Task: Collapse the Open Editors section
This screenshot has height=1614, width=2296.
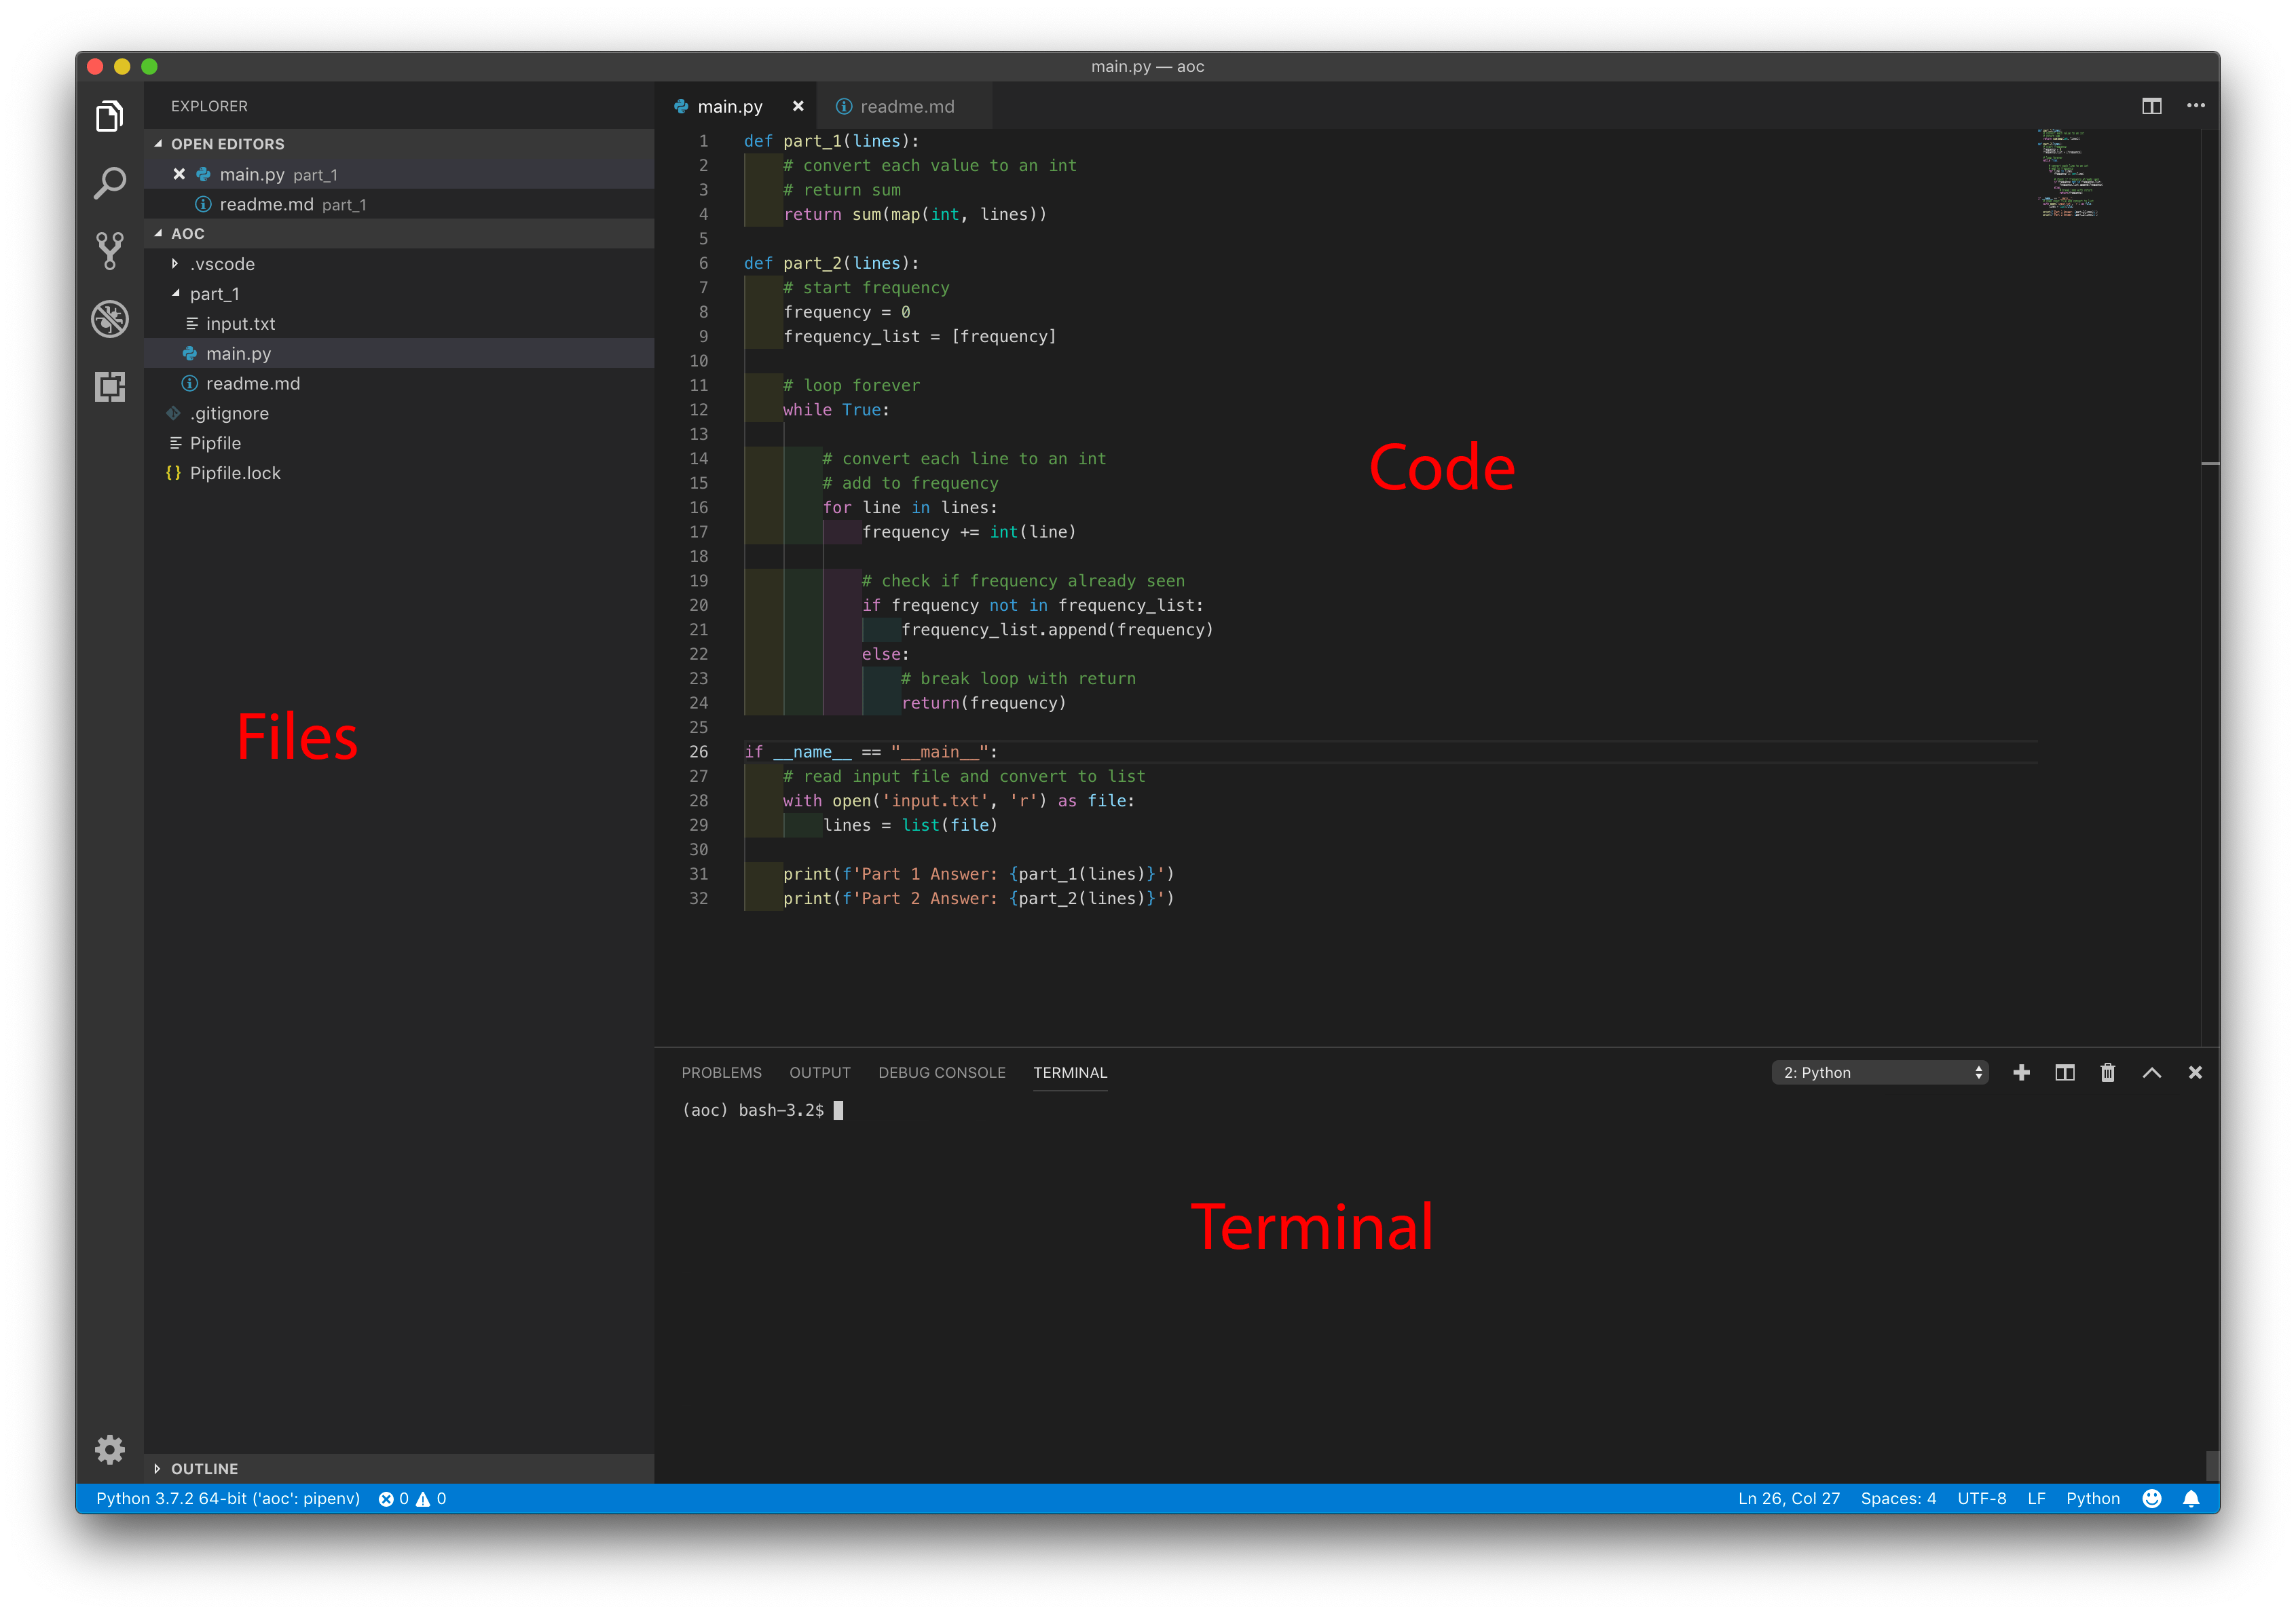Action: click(400, 144)
